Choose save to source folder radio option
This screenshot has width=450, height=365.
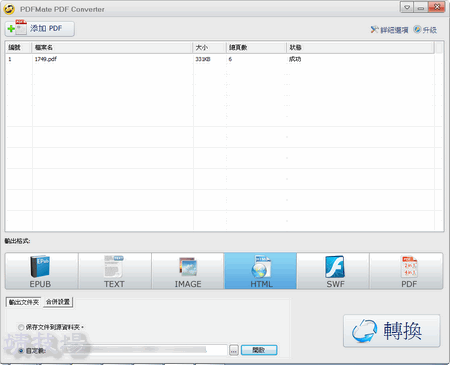(21, 327)
